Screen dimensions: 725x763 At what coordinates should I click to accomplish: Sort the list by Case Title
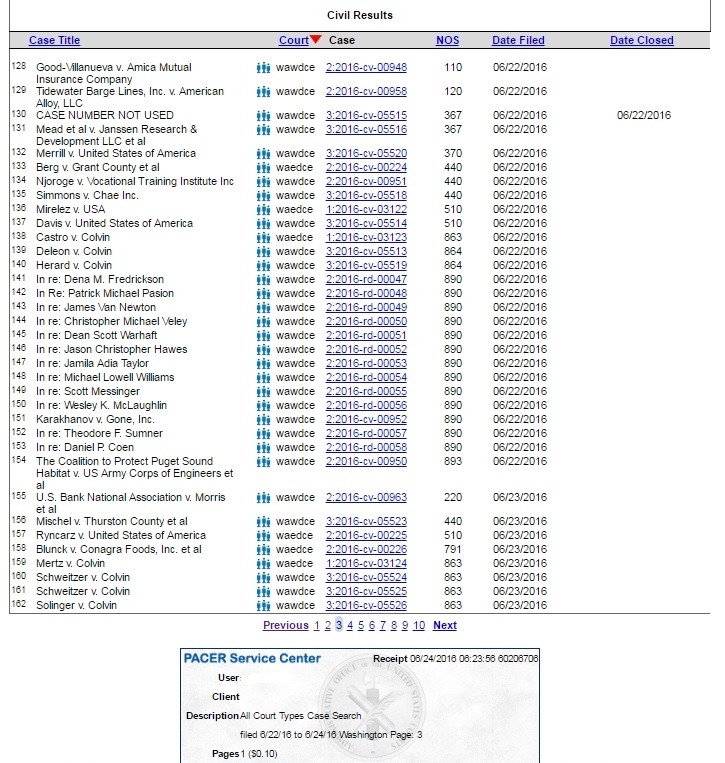pos(54,41)
